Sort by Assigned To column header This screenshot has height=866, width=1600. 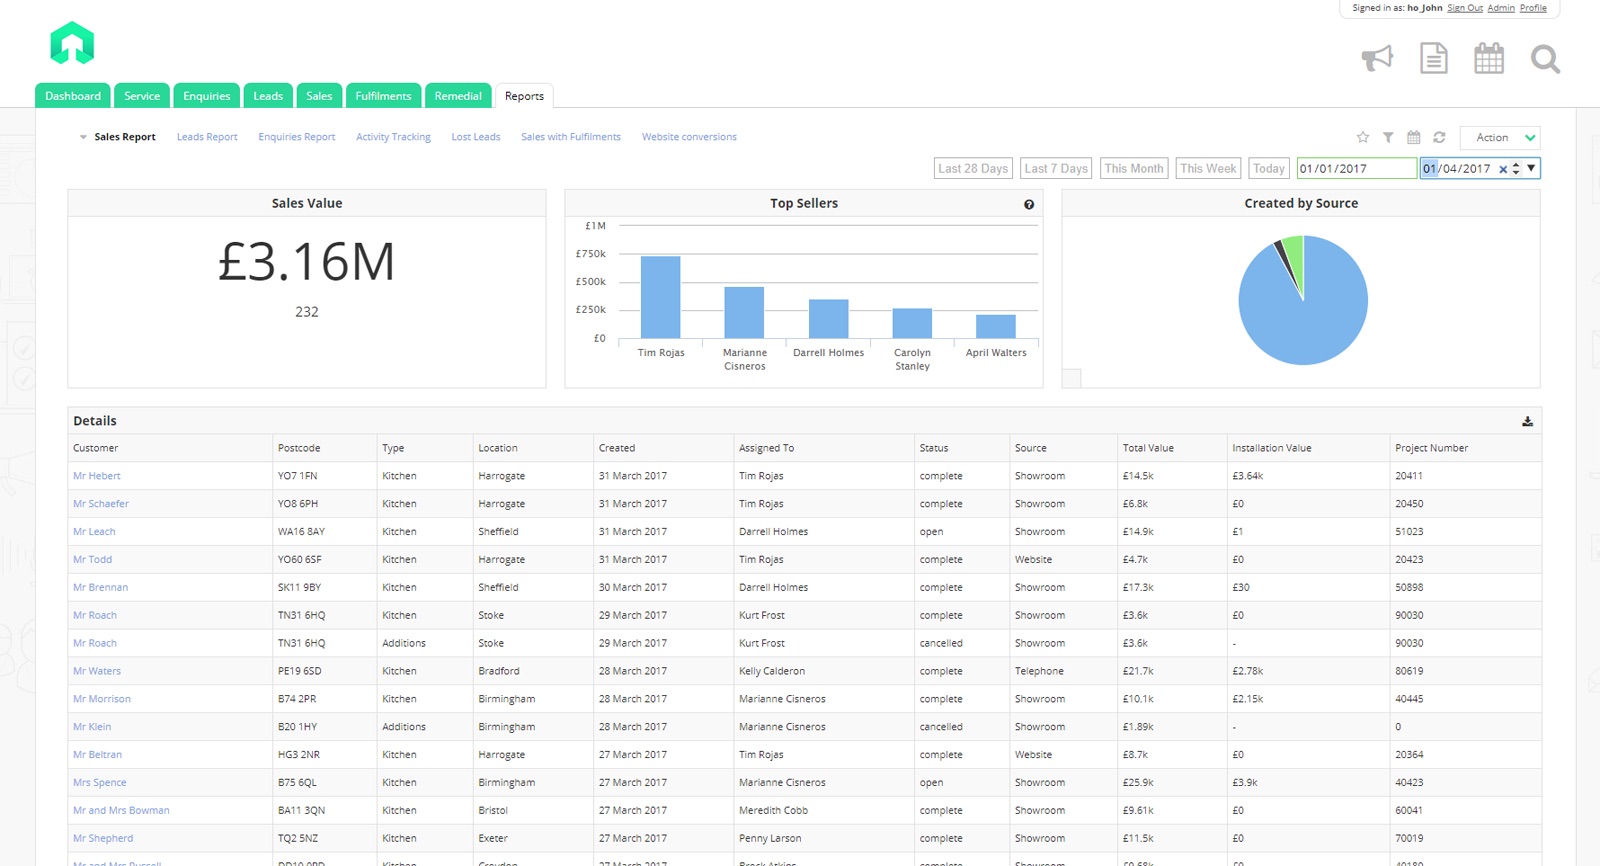pos(766,448)
